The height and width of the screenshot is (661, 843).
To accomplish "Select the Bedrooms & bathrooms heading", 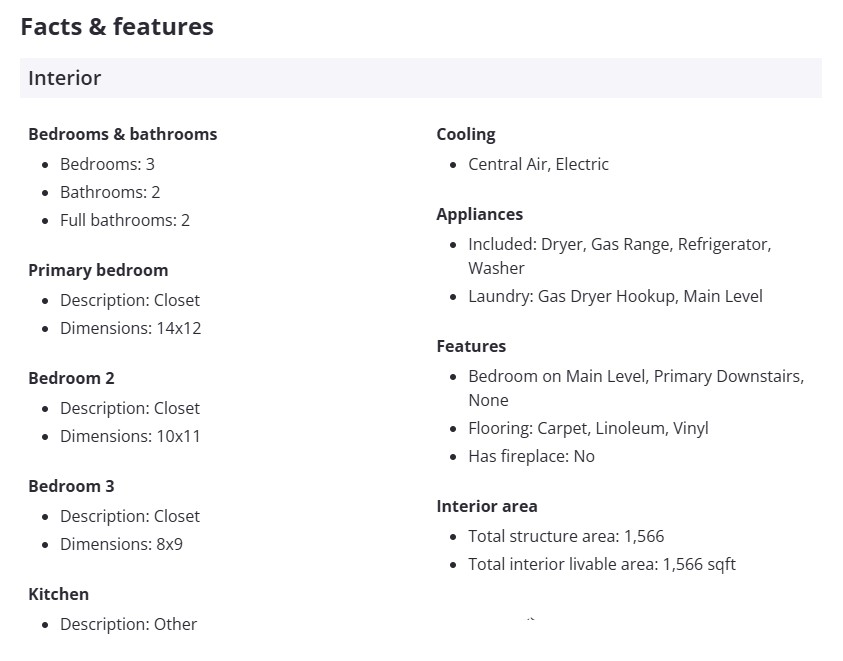I will pyautogui.click(x=122, y=134).
